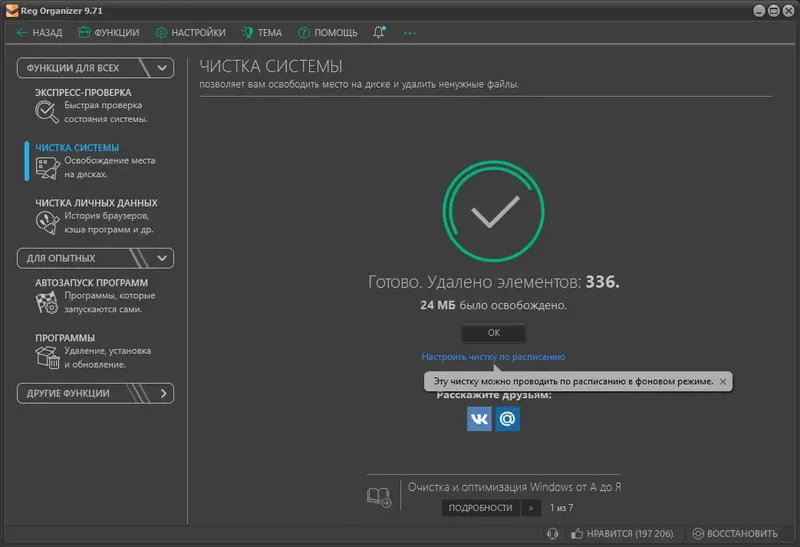The width and height of the screenshot is (800, 547).
Task: Click the headset support icon
Action: coord(553,534)
